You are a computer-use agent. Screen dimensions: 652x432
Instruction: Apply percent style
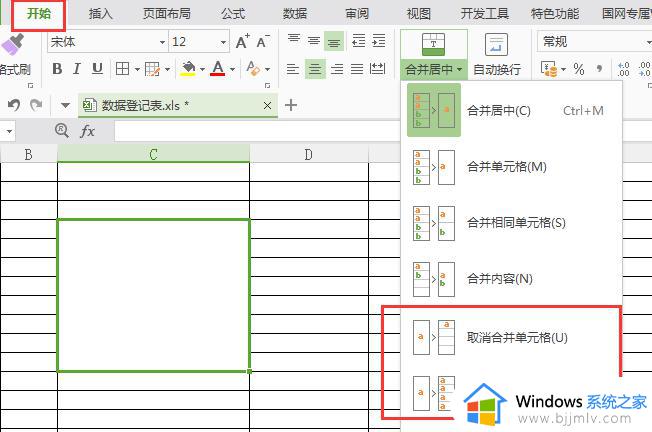pos(579,69)
